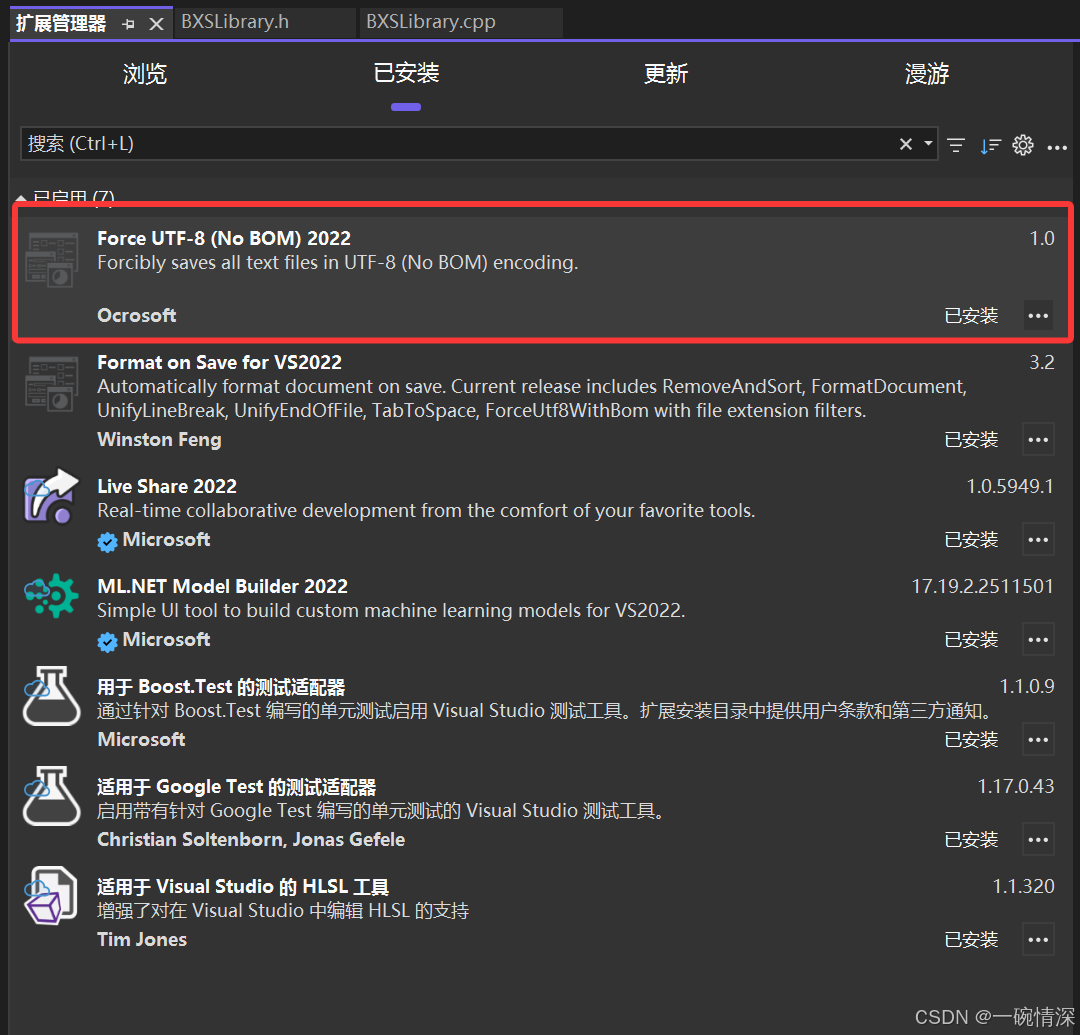Open more options for ML.NET Model Builder
This screenshot has height=1035, width=1080.
pos(1038,640)
